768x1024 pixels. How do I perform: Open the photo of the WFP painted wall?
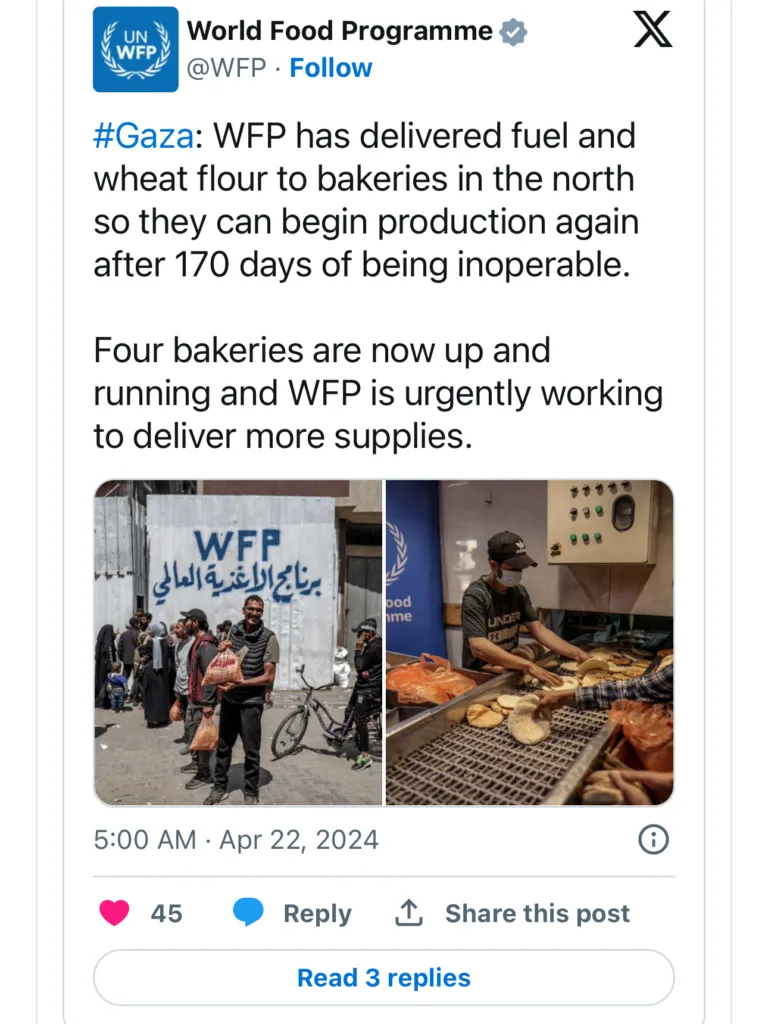tap(238, 642)
